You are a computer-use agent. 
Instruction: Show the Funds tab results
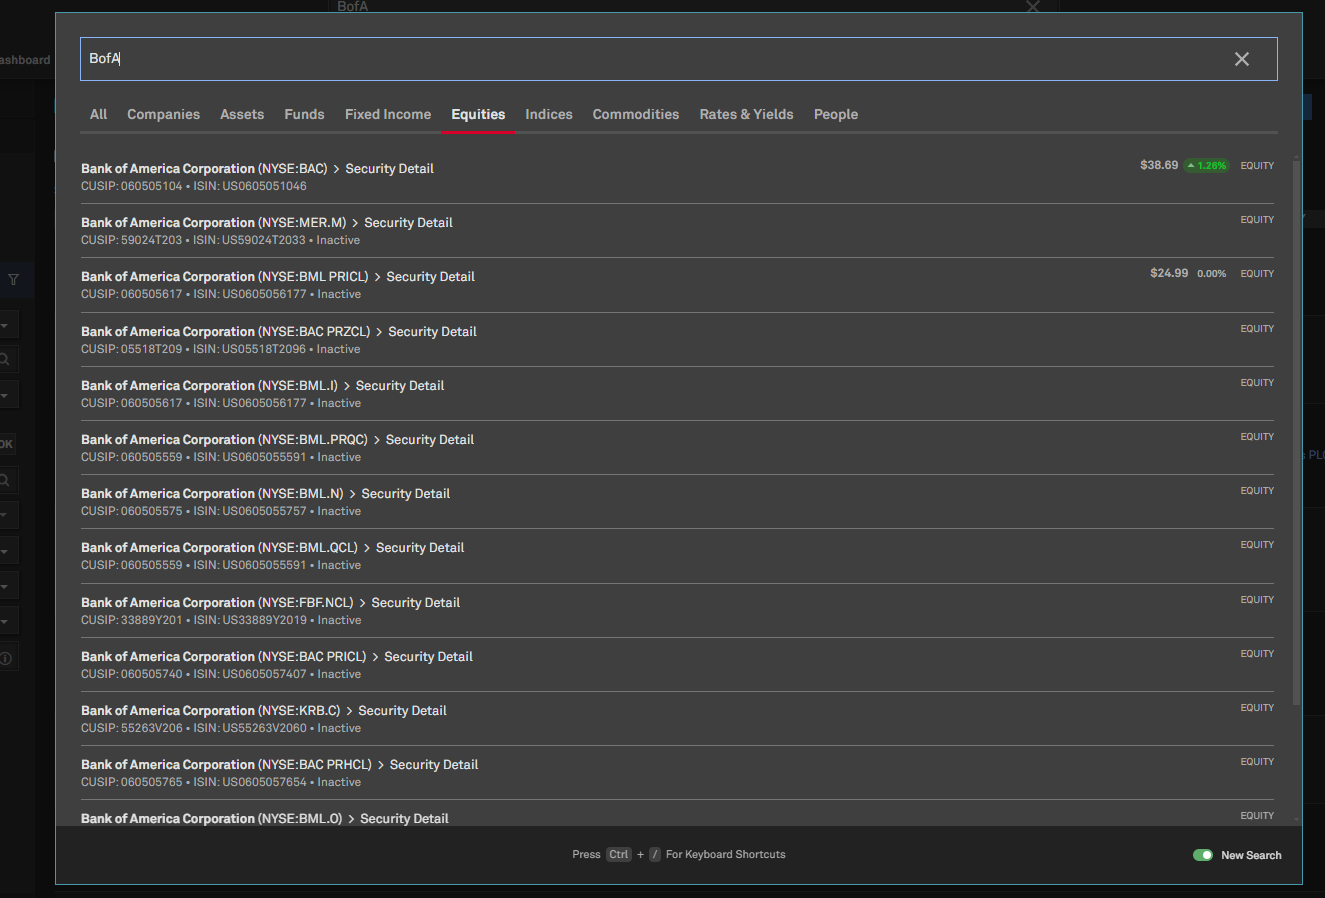click(304, 114)
